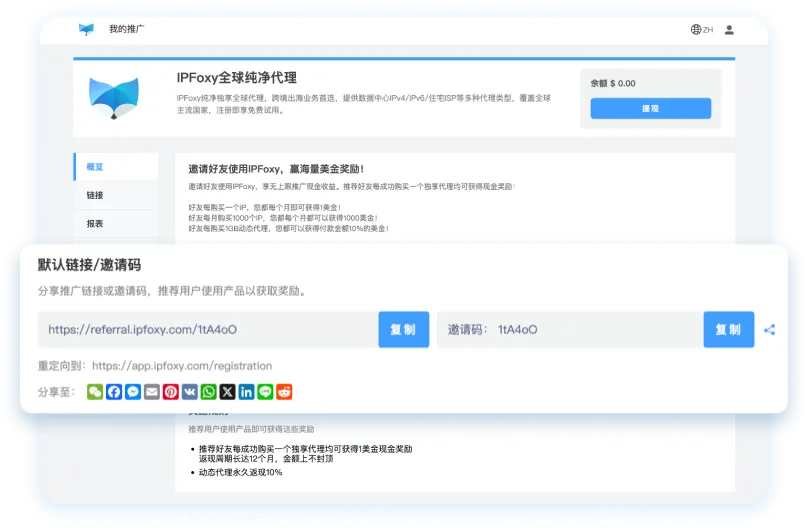Click the 余额 $ 0.00 balance text
This screenshot has width=808, height=528.
point(613,83)
